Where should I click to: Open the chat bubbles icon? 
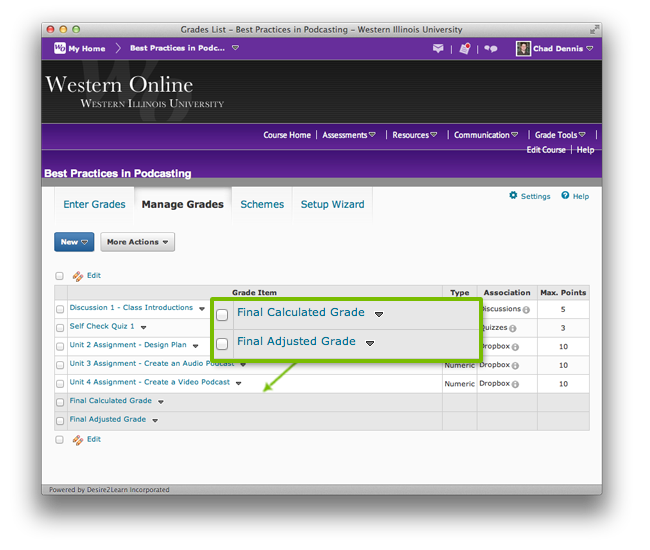click(x=491, y=48)
